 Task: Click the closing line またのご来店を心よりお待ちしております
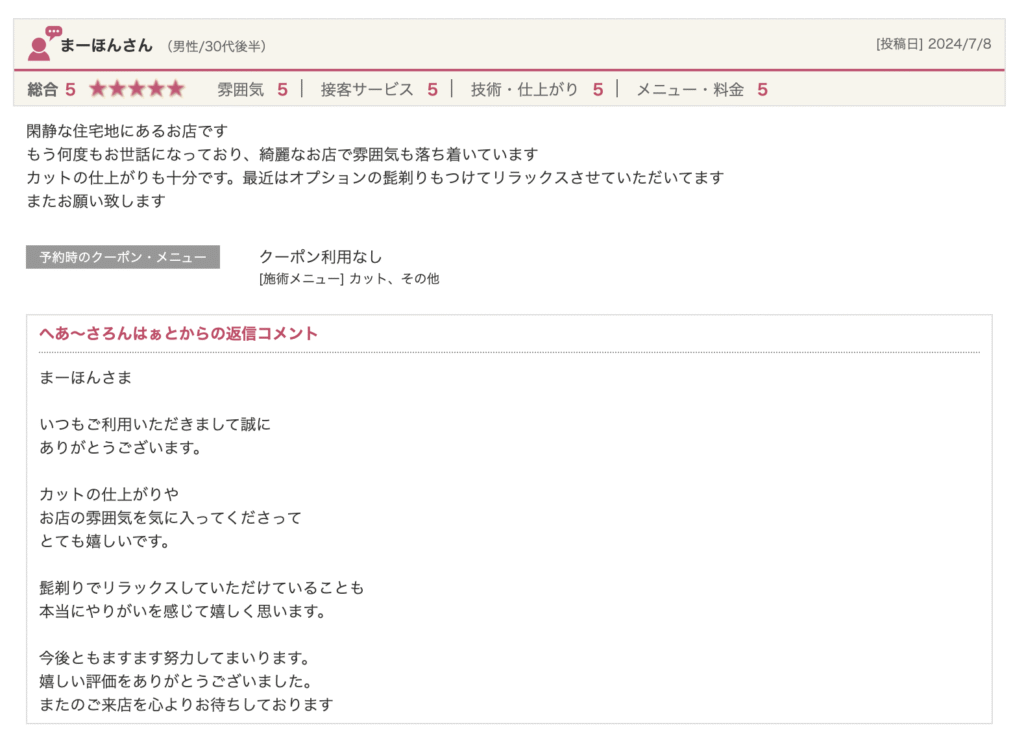pos(186,704)
